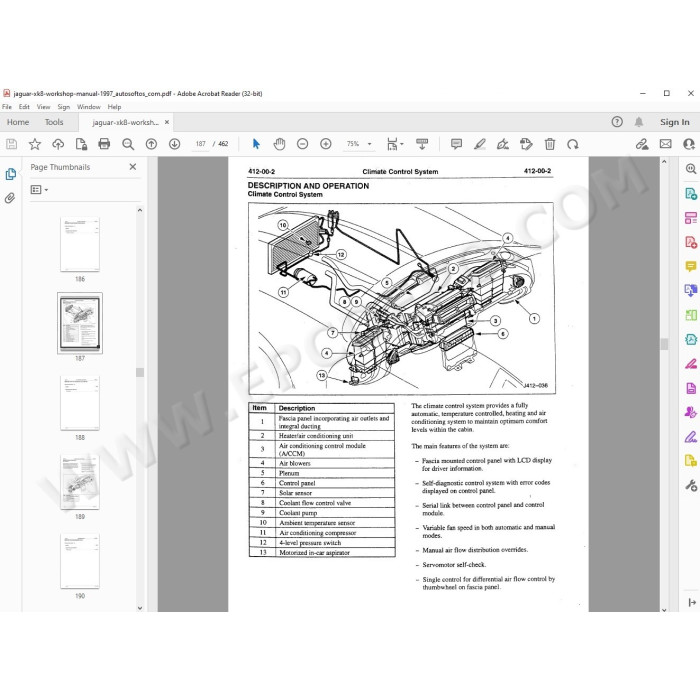Screen dimensions: 700x700
Task: Open thumbnail options dropdown menu
Action: click(39, 190)
